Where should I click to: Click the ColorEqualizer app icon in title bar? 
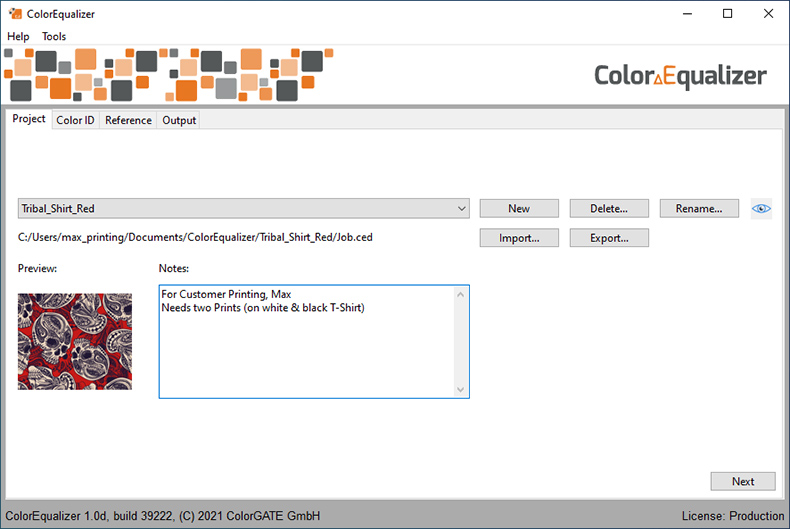15,14
